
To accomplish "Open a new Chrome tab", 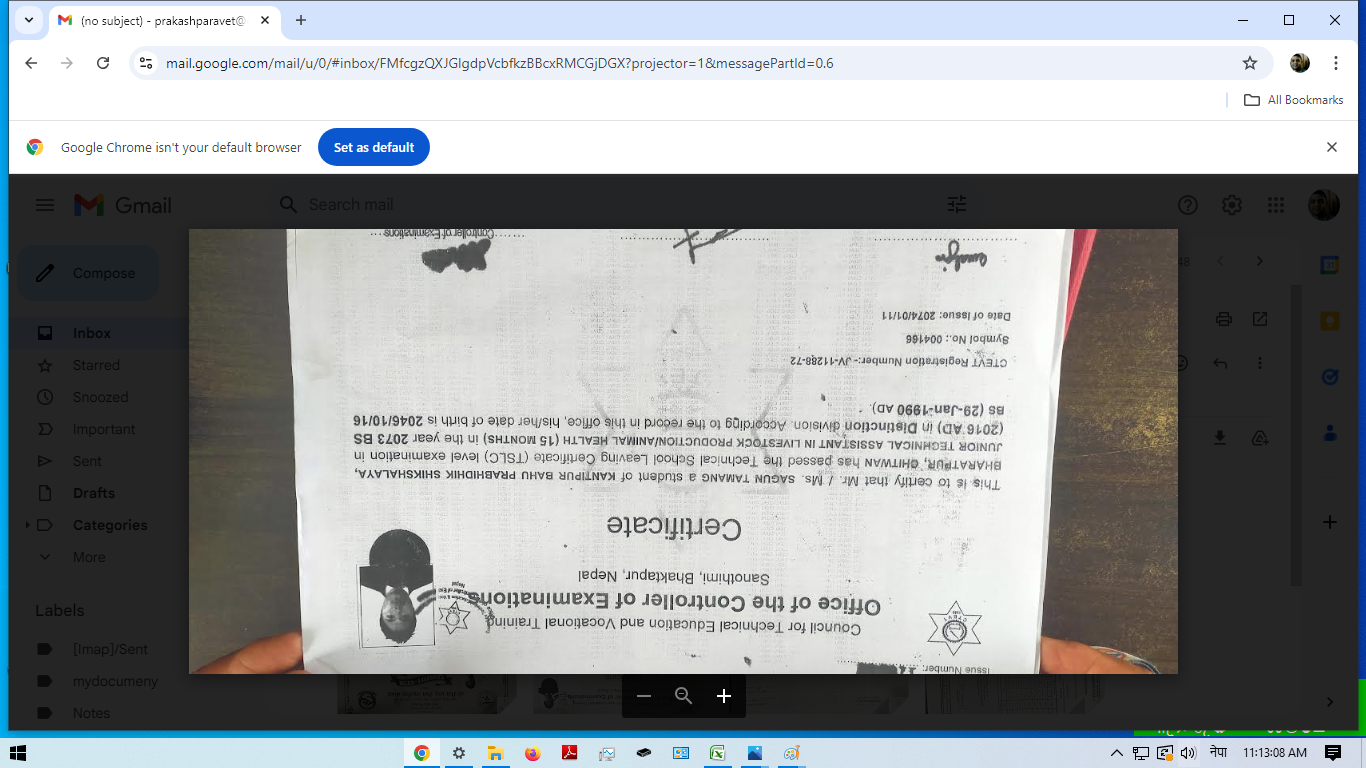I will 301,20.
